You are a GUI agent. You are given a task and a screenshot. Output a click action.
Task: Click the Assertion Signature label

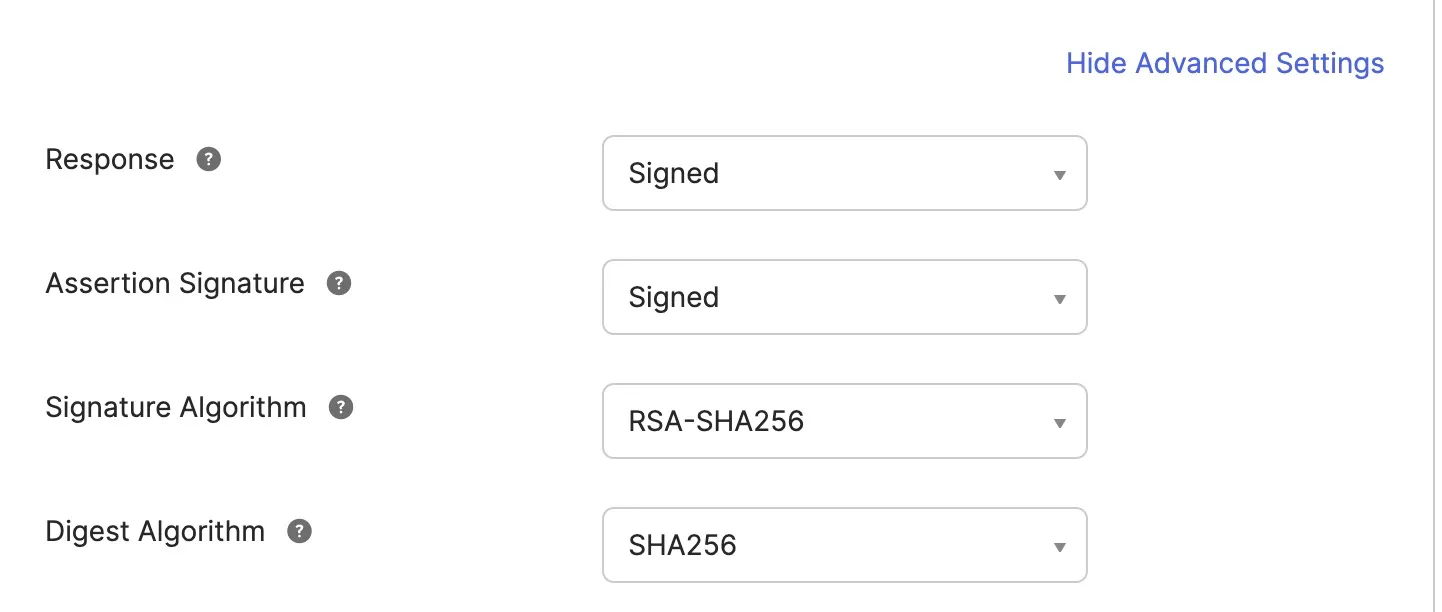(x=175, y=283)
